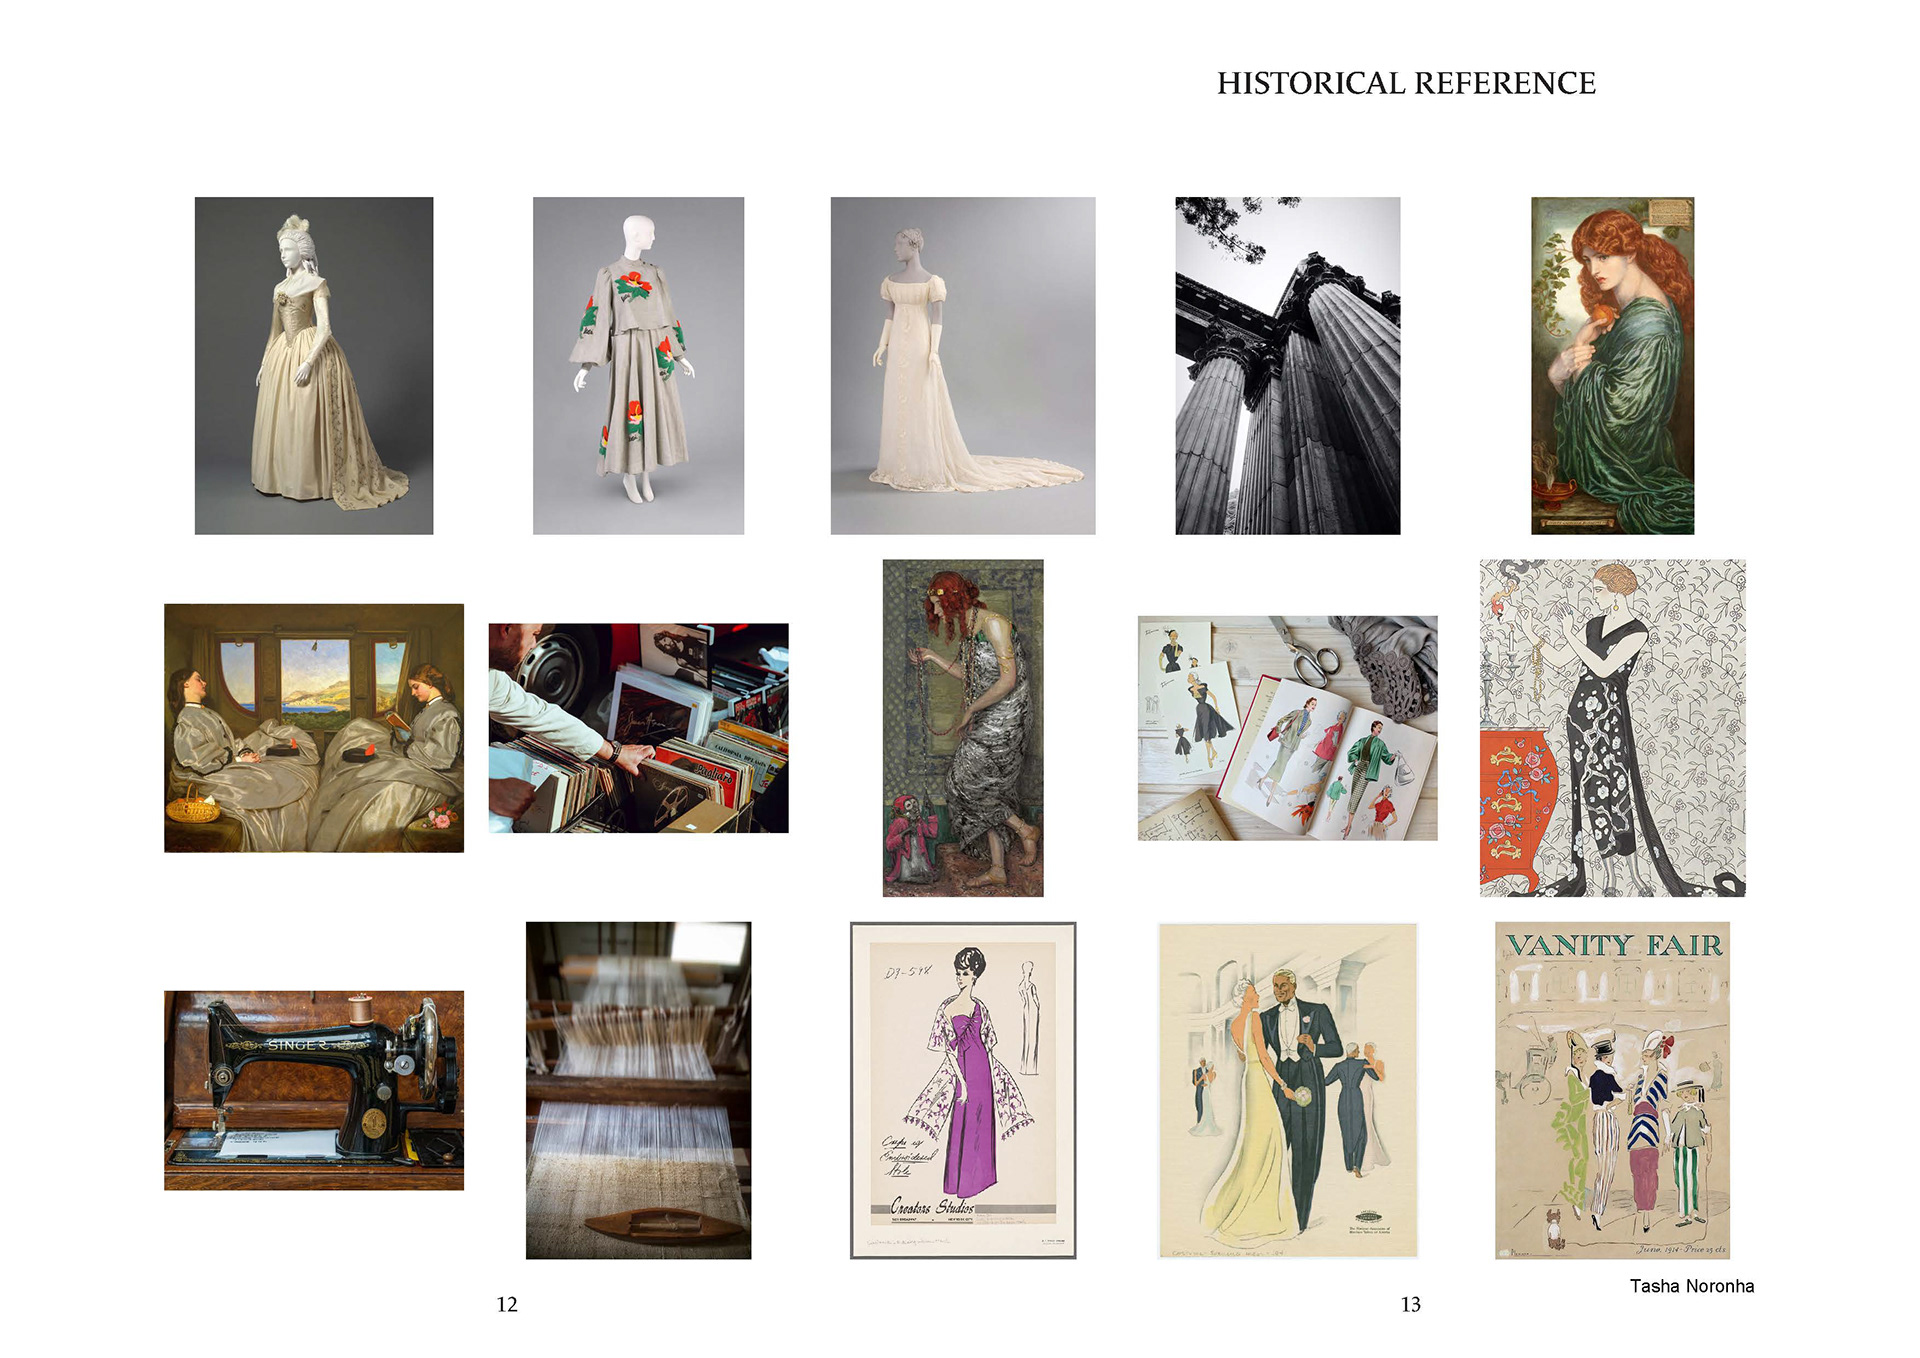Screen dimensions: 1920x1358
Task: Click the train carriage sleeping women painting
Action: [x=313, y=728]
